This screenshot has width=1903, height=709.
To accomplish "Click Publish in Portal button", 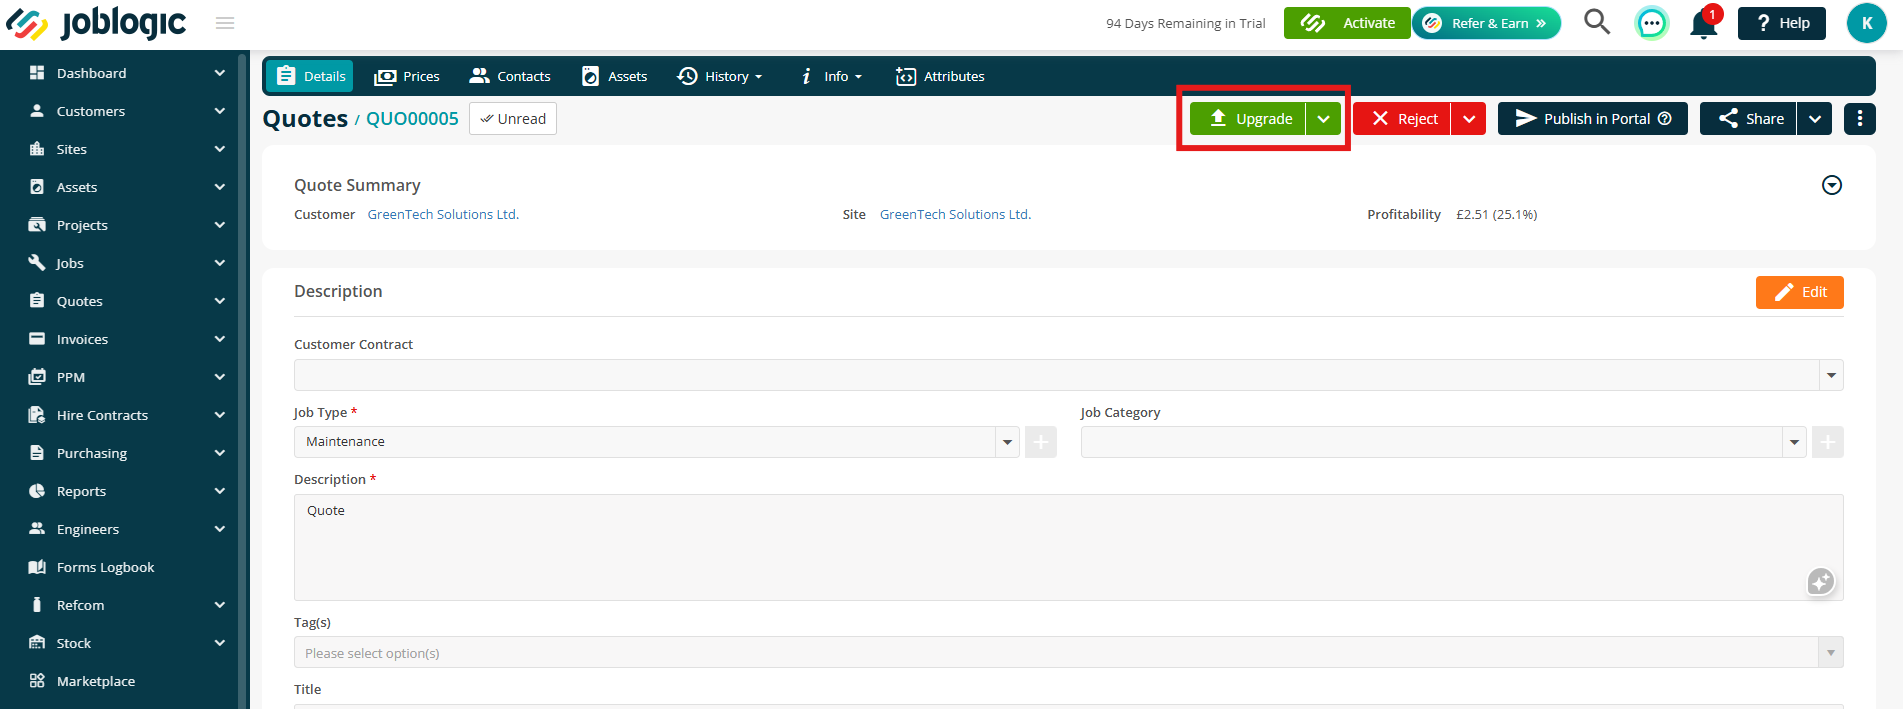I will pyautogui.click(x=1592, y=119).
